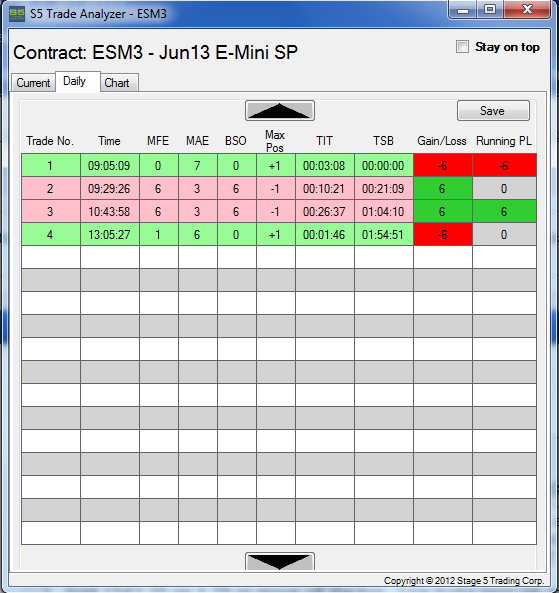559x593 pixels.
Task: Click TSB value 01:54:51
Action: [x=384, y=234]
